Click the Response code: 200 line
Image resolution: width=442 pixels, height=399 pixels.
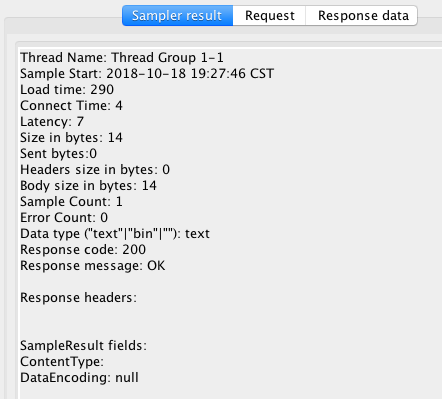pyautogui.click(x=83, y=250)
